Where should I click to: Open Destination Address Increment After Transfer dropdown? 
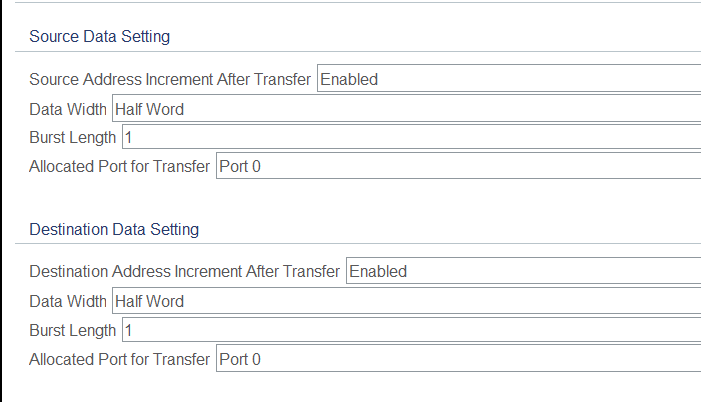coord(522,271)
